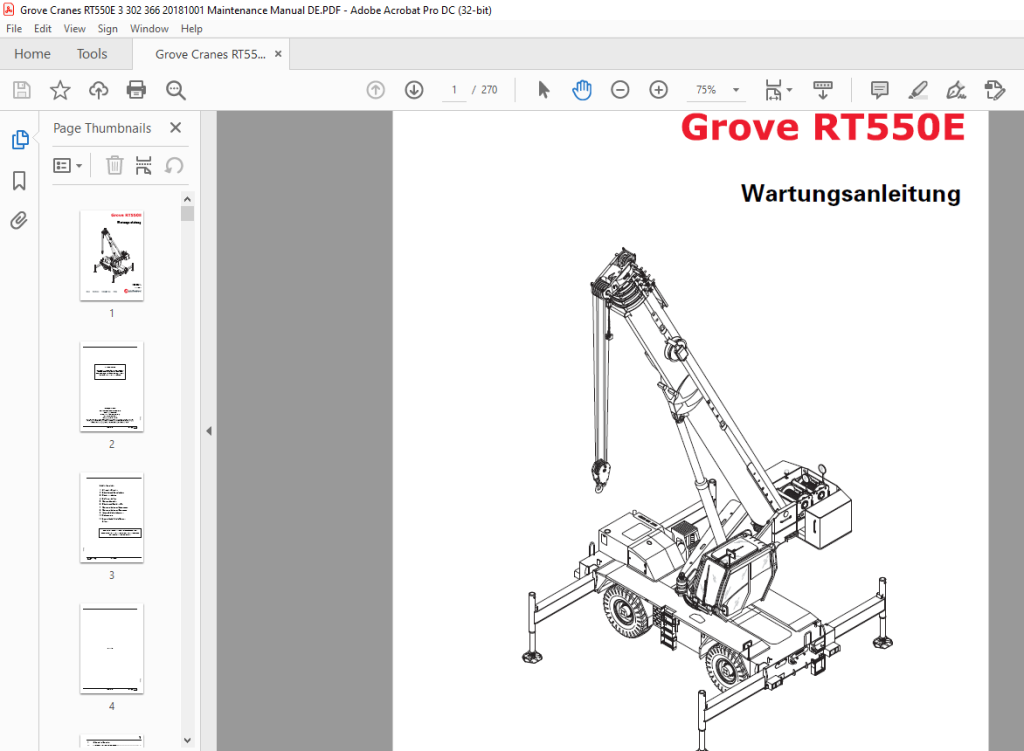The width and height of the screenshot is (1024, 751).
Task: Select the arrow selection tool
Action: [543, 90]
